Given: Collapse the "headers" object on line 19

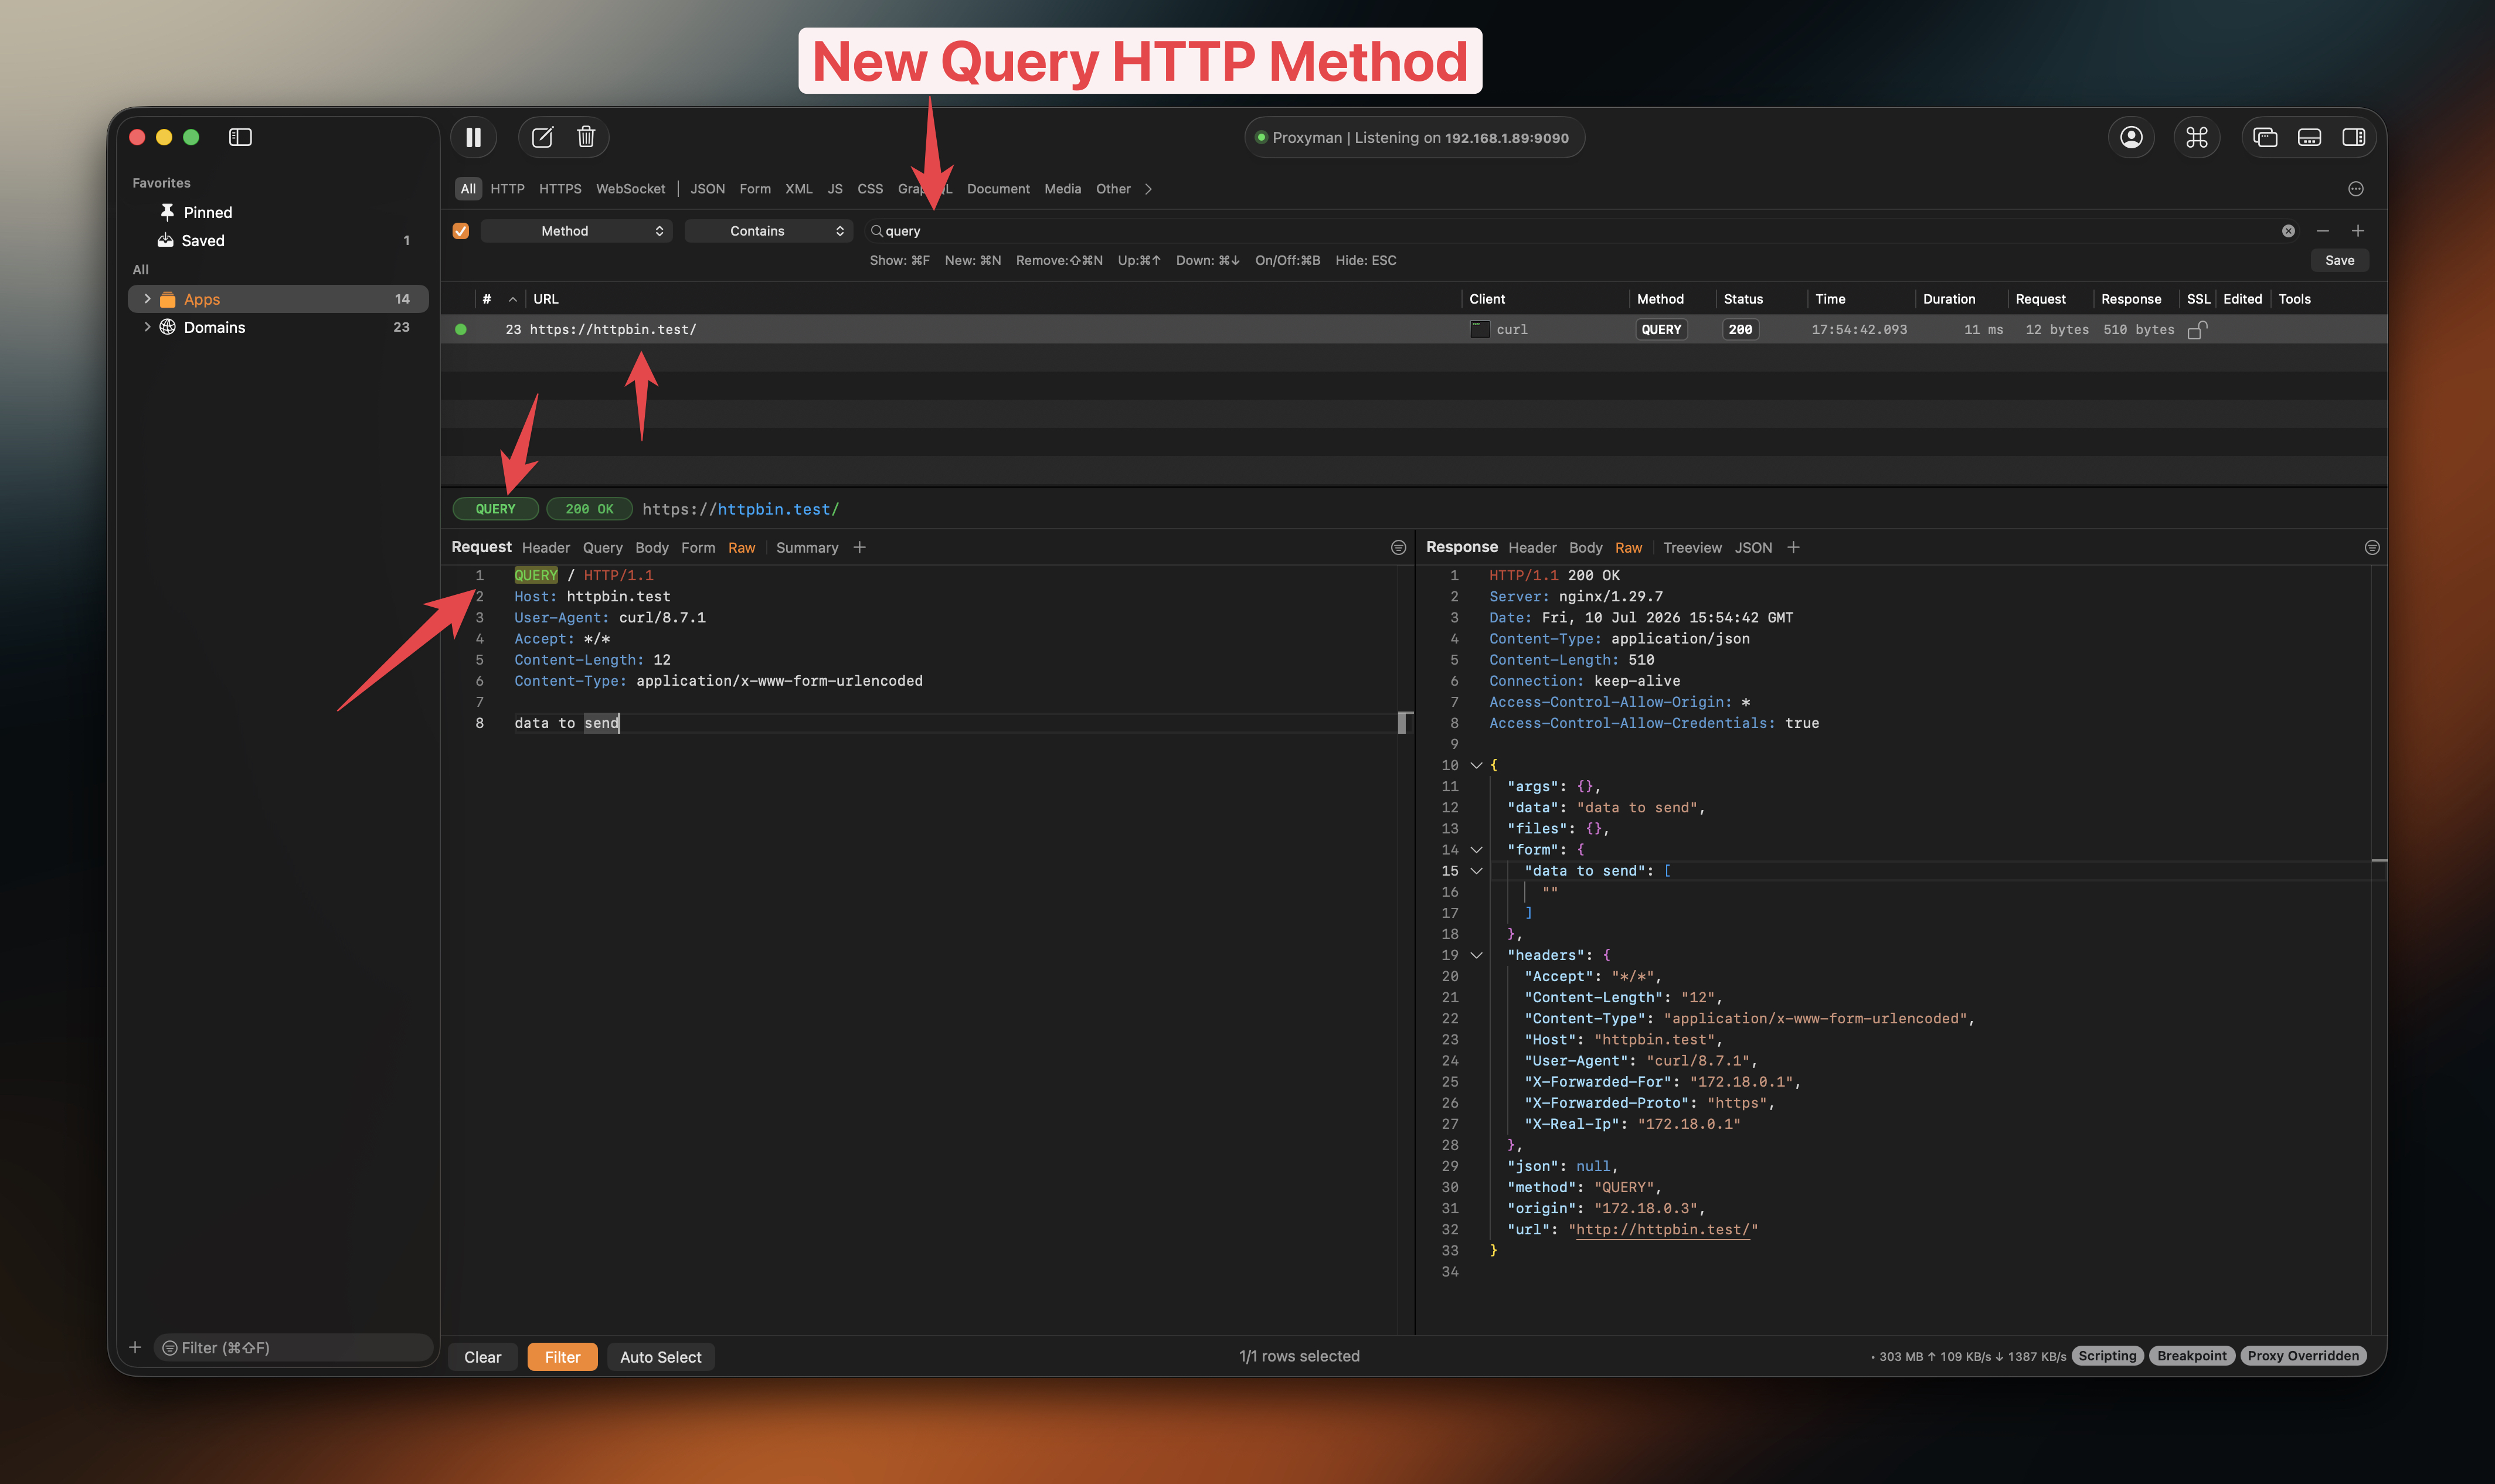Looking at the screenshot, I should [x=1475, y=955].
